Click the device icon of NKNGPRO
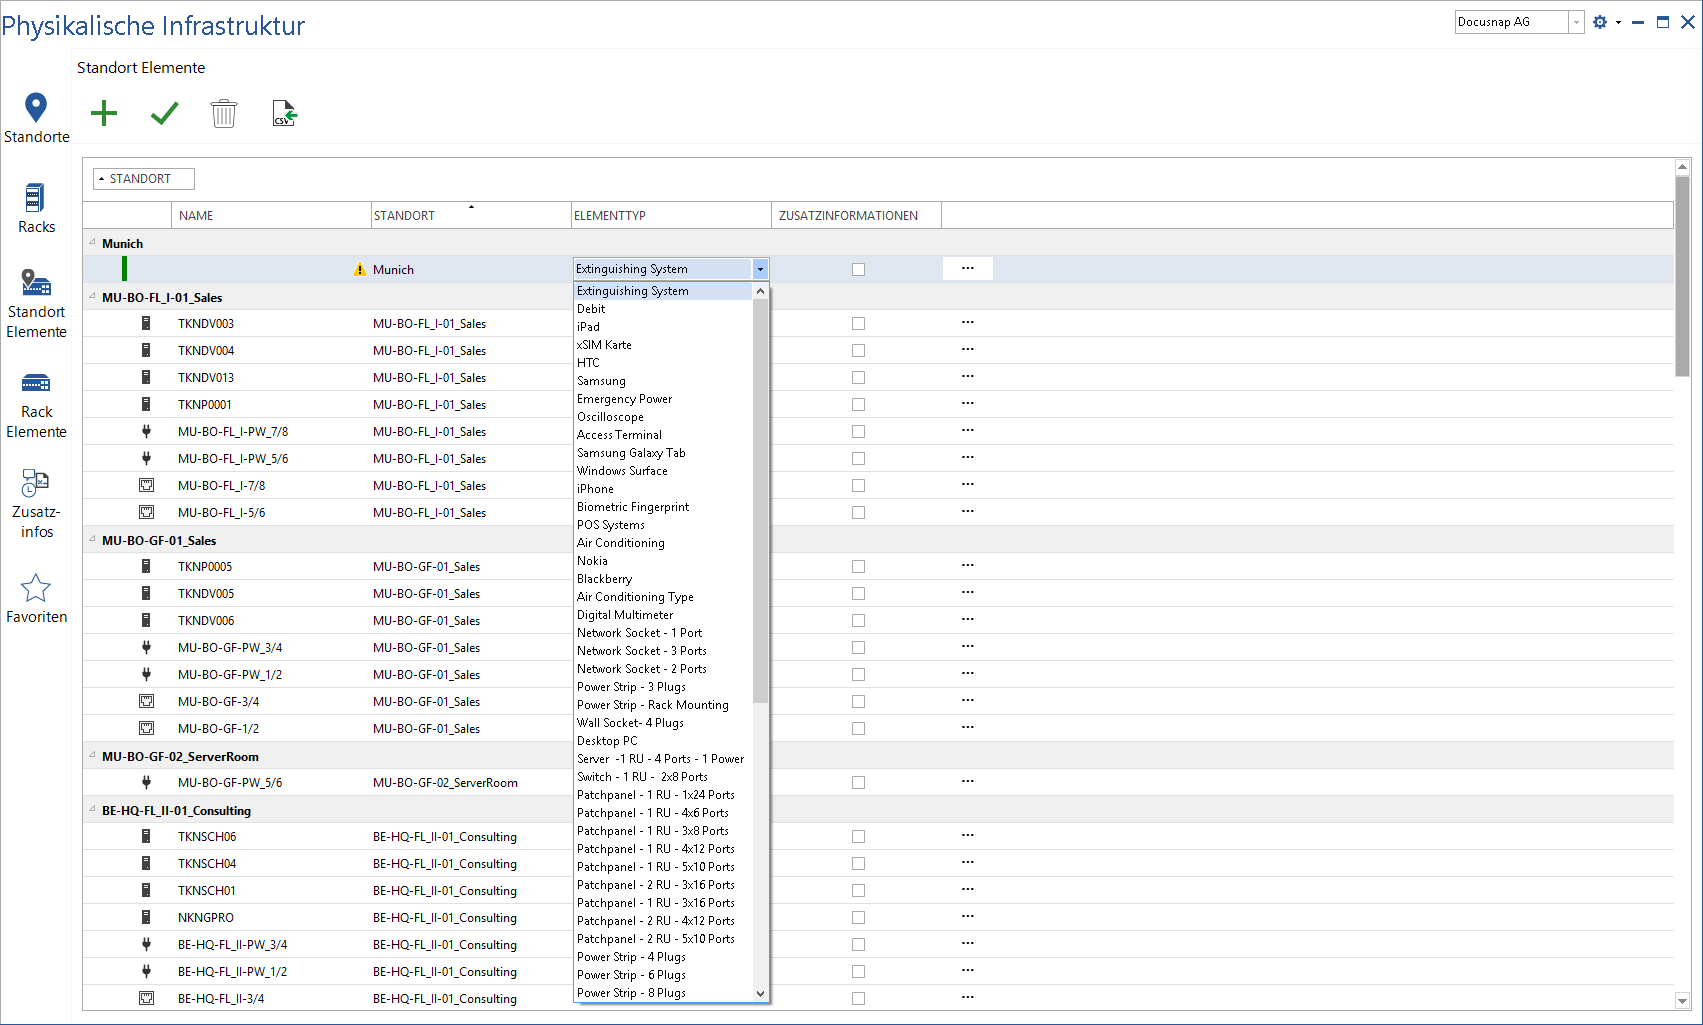The width and height of the screenshot is (1703, 1025). point(146,917)
